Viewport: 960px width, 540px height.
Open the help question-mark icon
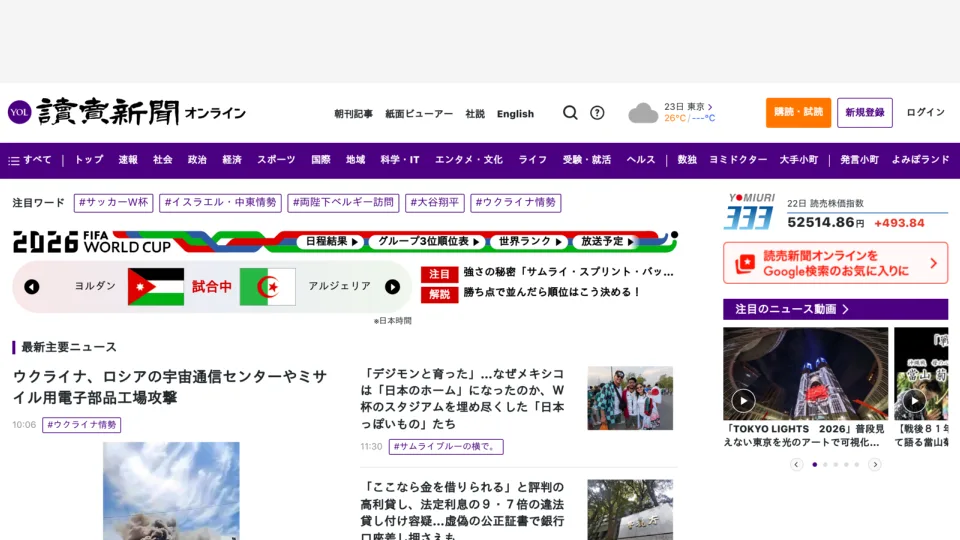pyautogui.click(x=597, y=113)
